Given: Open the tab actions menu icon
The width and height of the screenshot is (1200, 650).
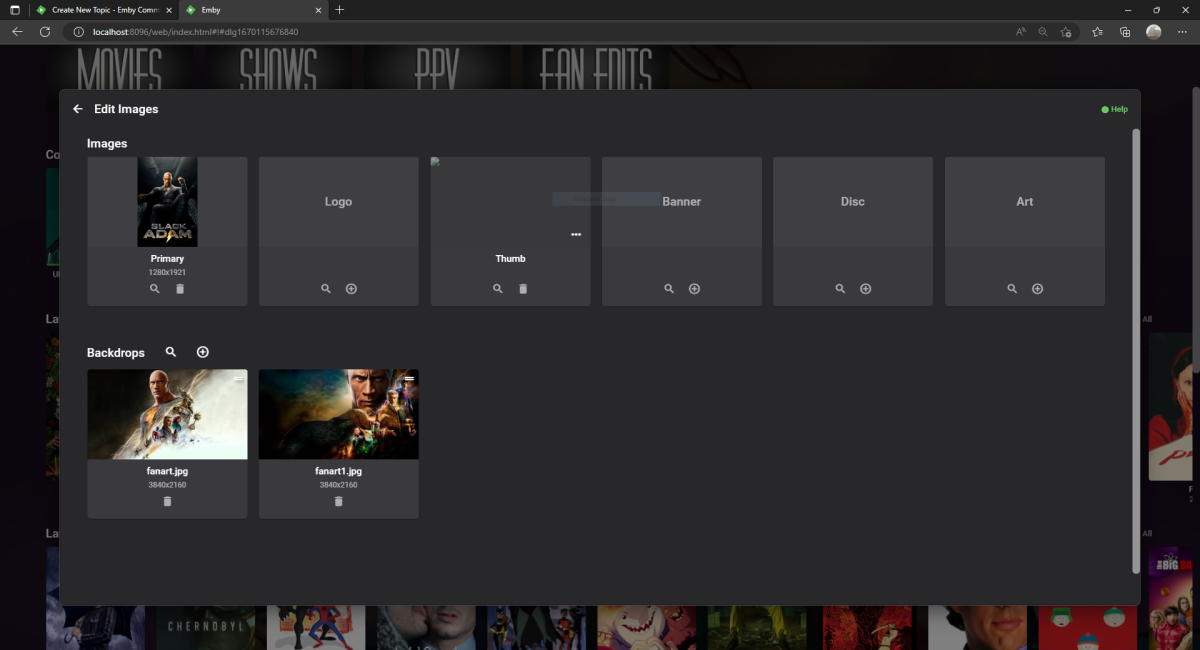Looking at the screenshot, I should pos(15,9).
